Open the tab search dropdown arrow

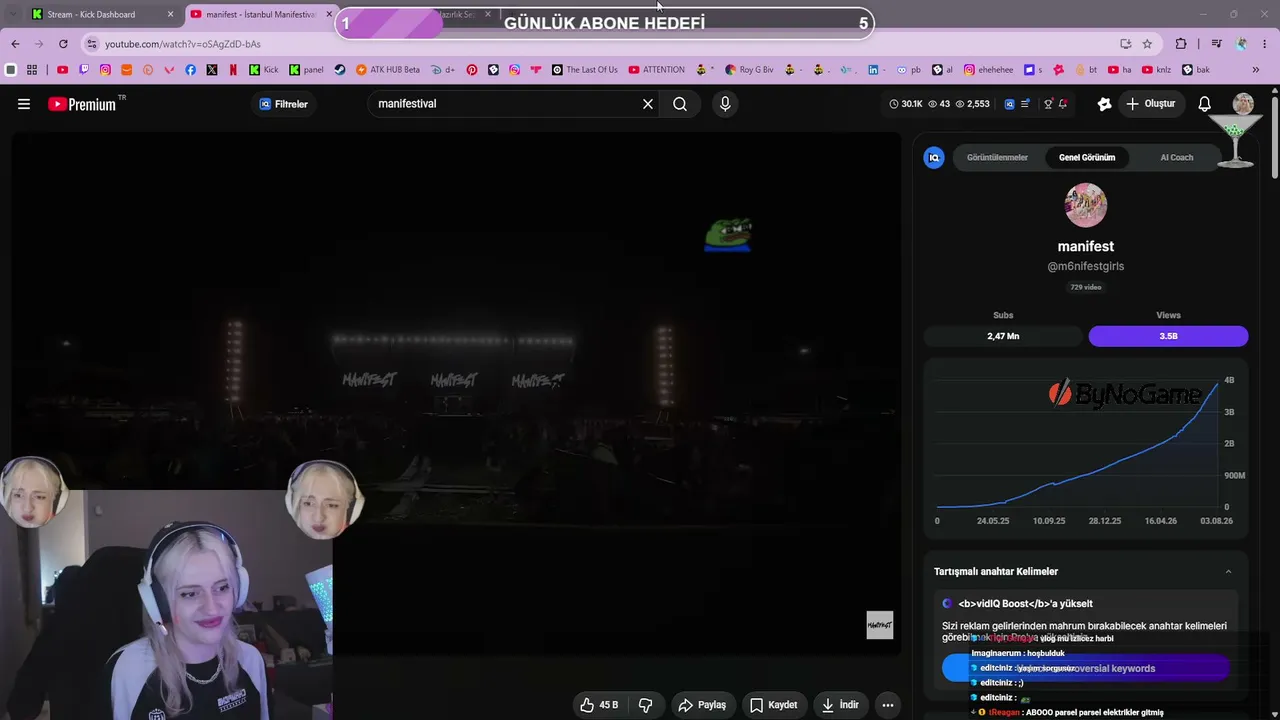[12, 14]
